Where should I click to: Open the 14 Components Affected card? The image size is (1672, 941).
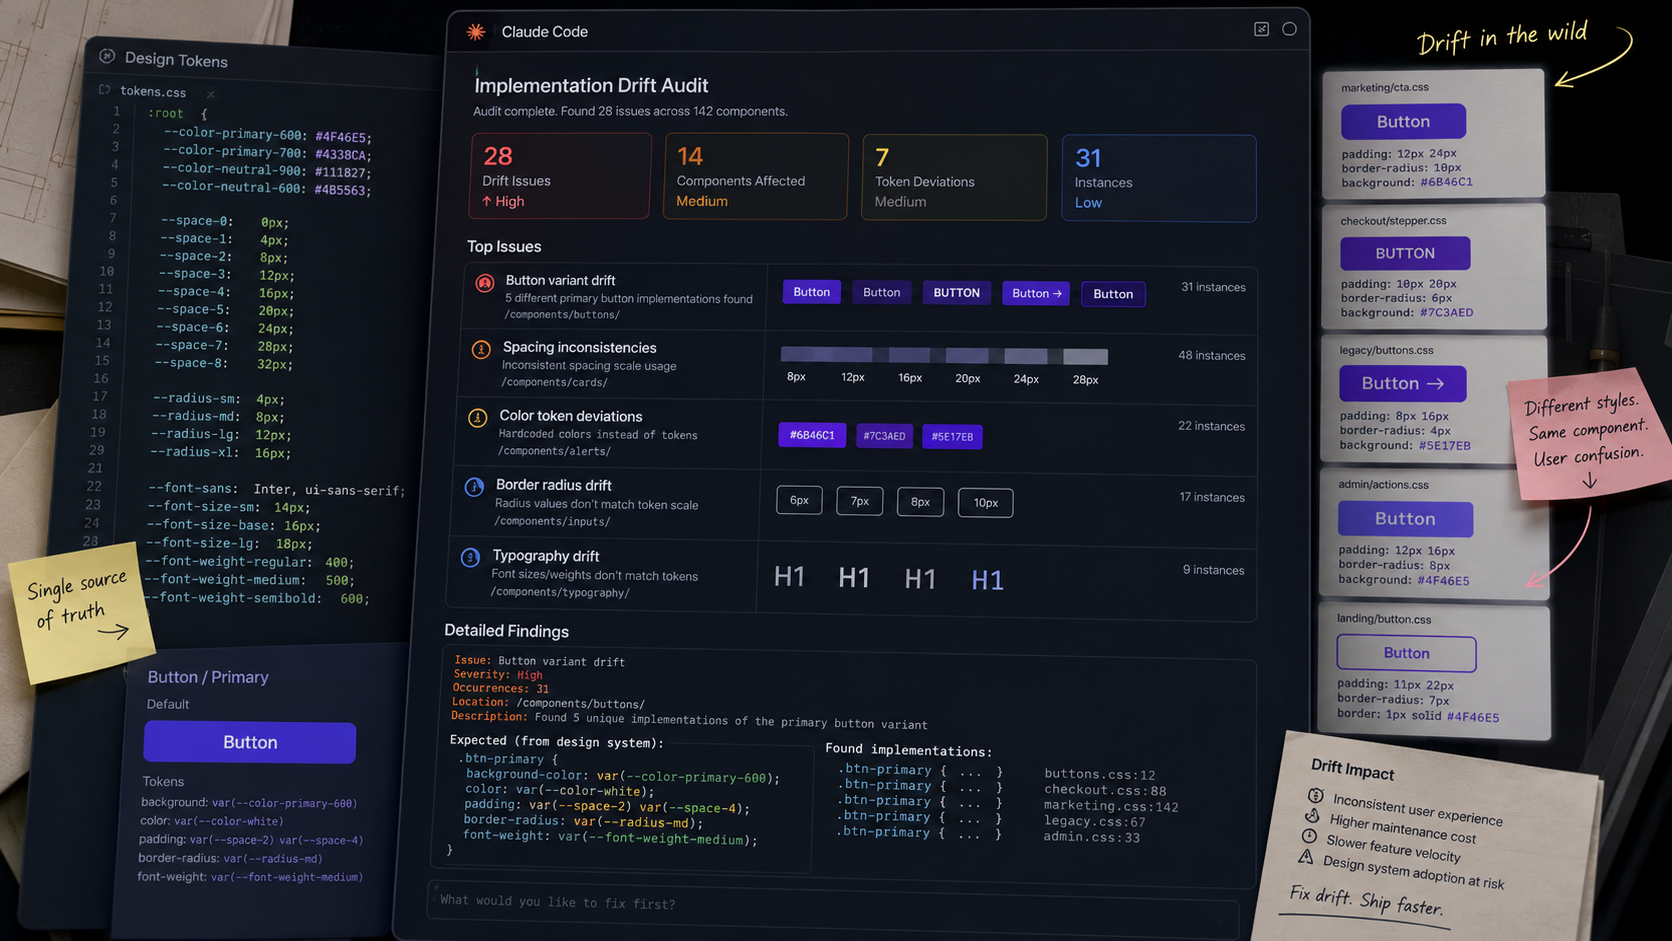pos(756,176)
